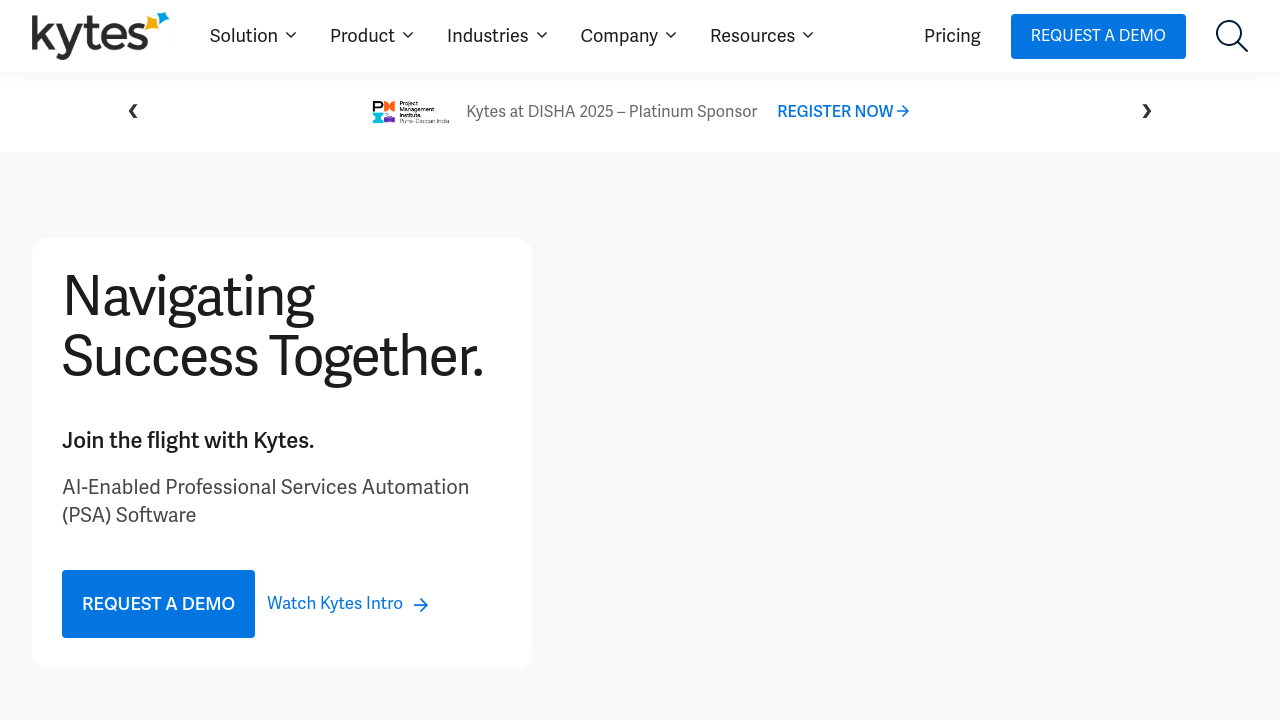Follow the Register Now link
The width and height of the screenshot is (1280, 720).
click(835, 111)
